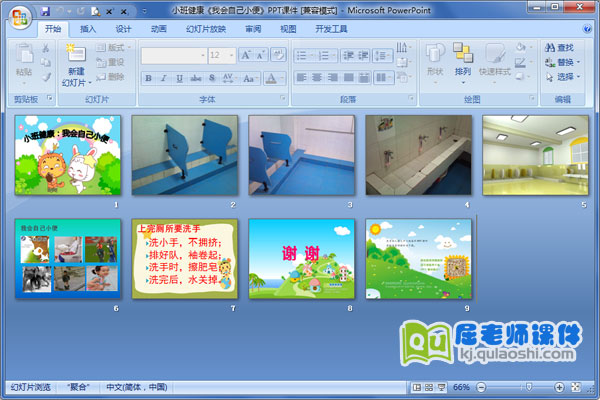Open the 形状 shapes gallery
The height and width of the screenshot is (400, 600).
435,62
